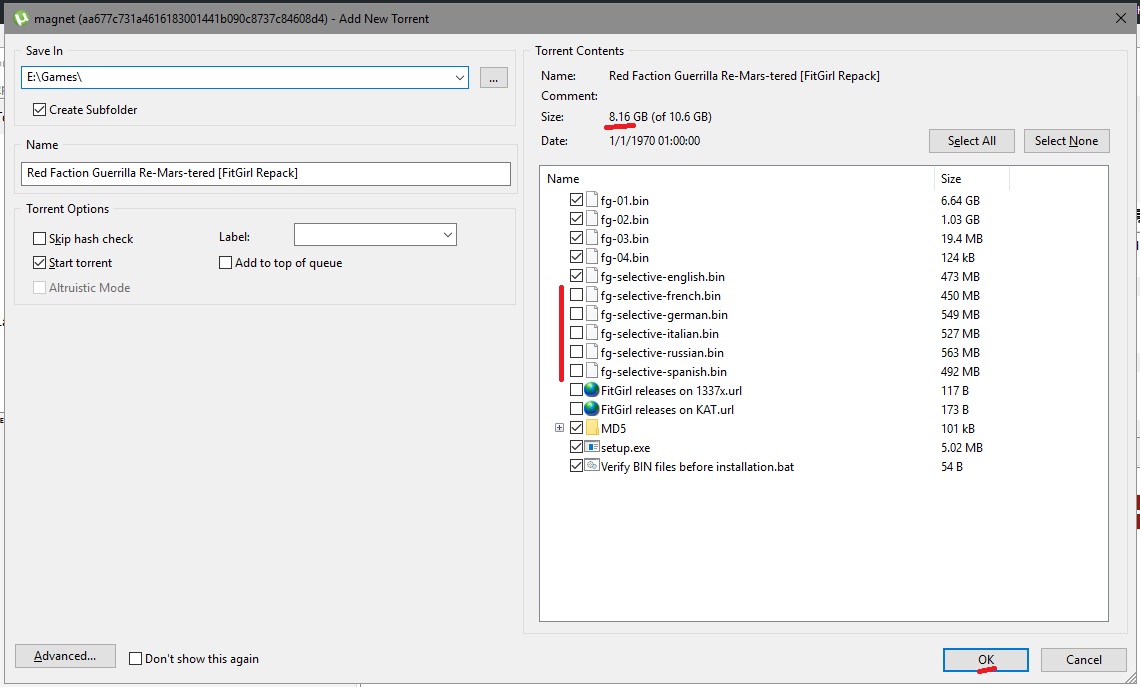Viewport: 1140px width, 687px height.
Task: Enable the Skip hash check checkbox
Action: click(40, 239)
